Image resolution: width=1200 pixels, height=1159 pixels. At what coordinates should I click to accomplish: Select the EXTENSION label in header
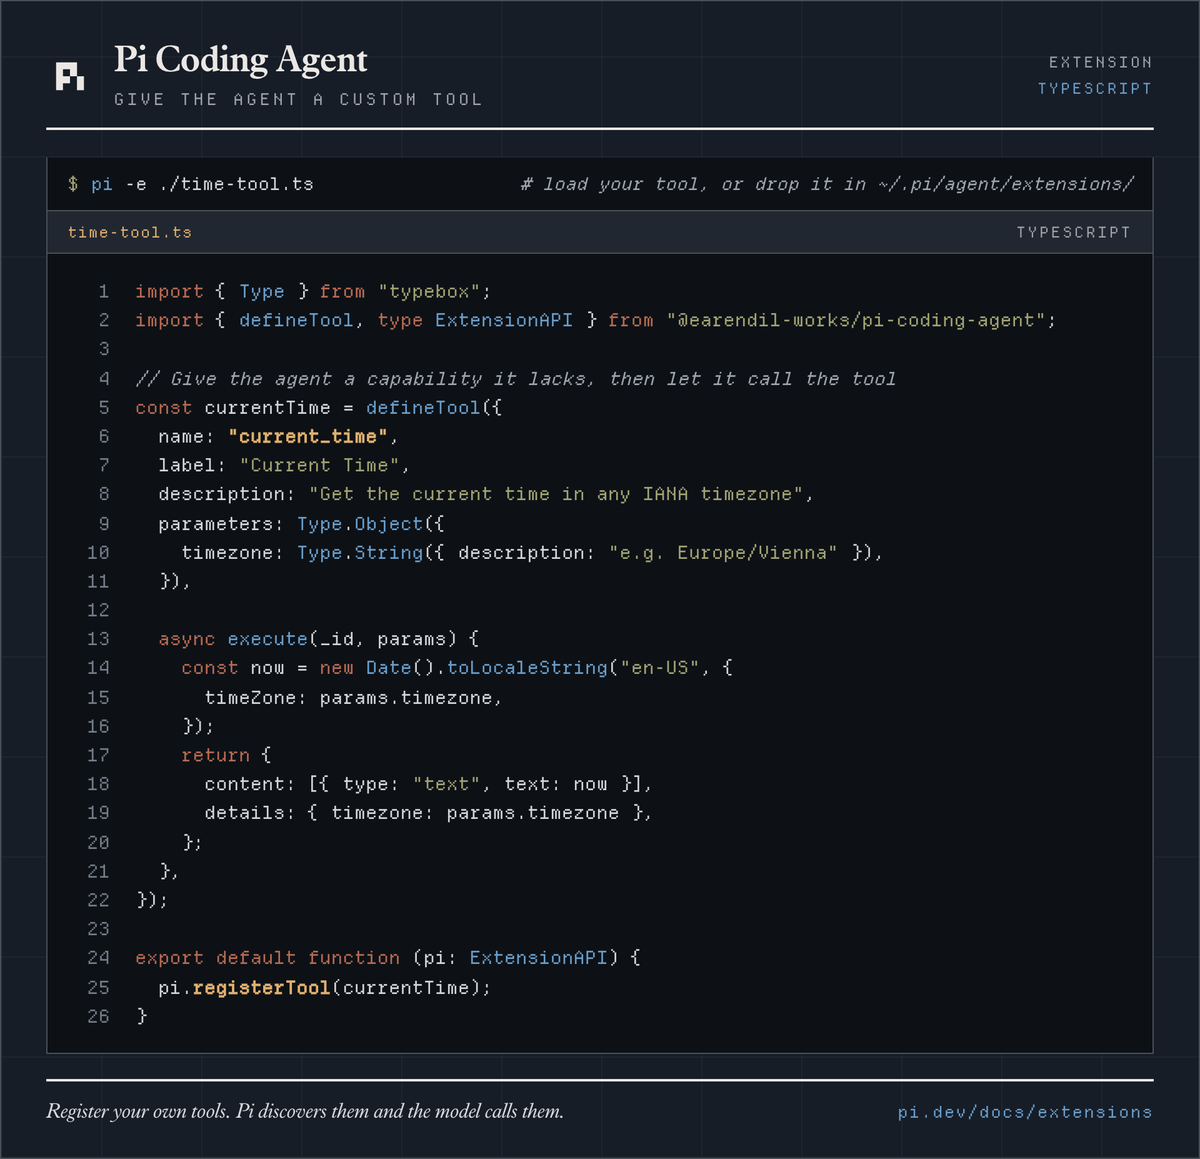coord(1100,62)
